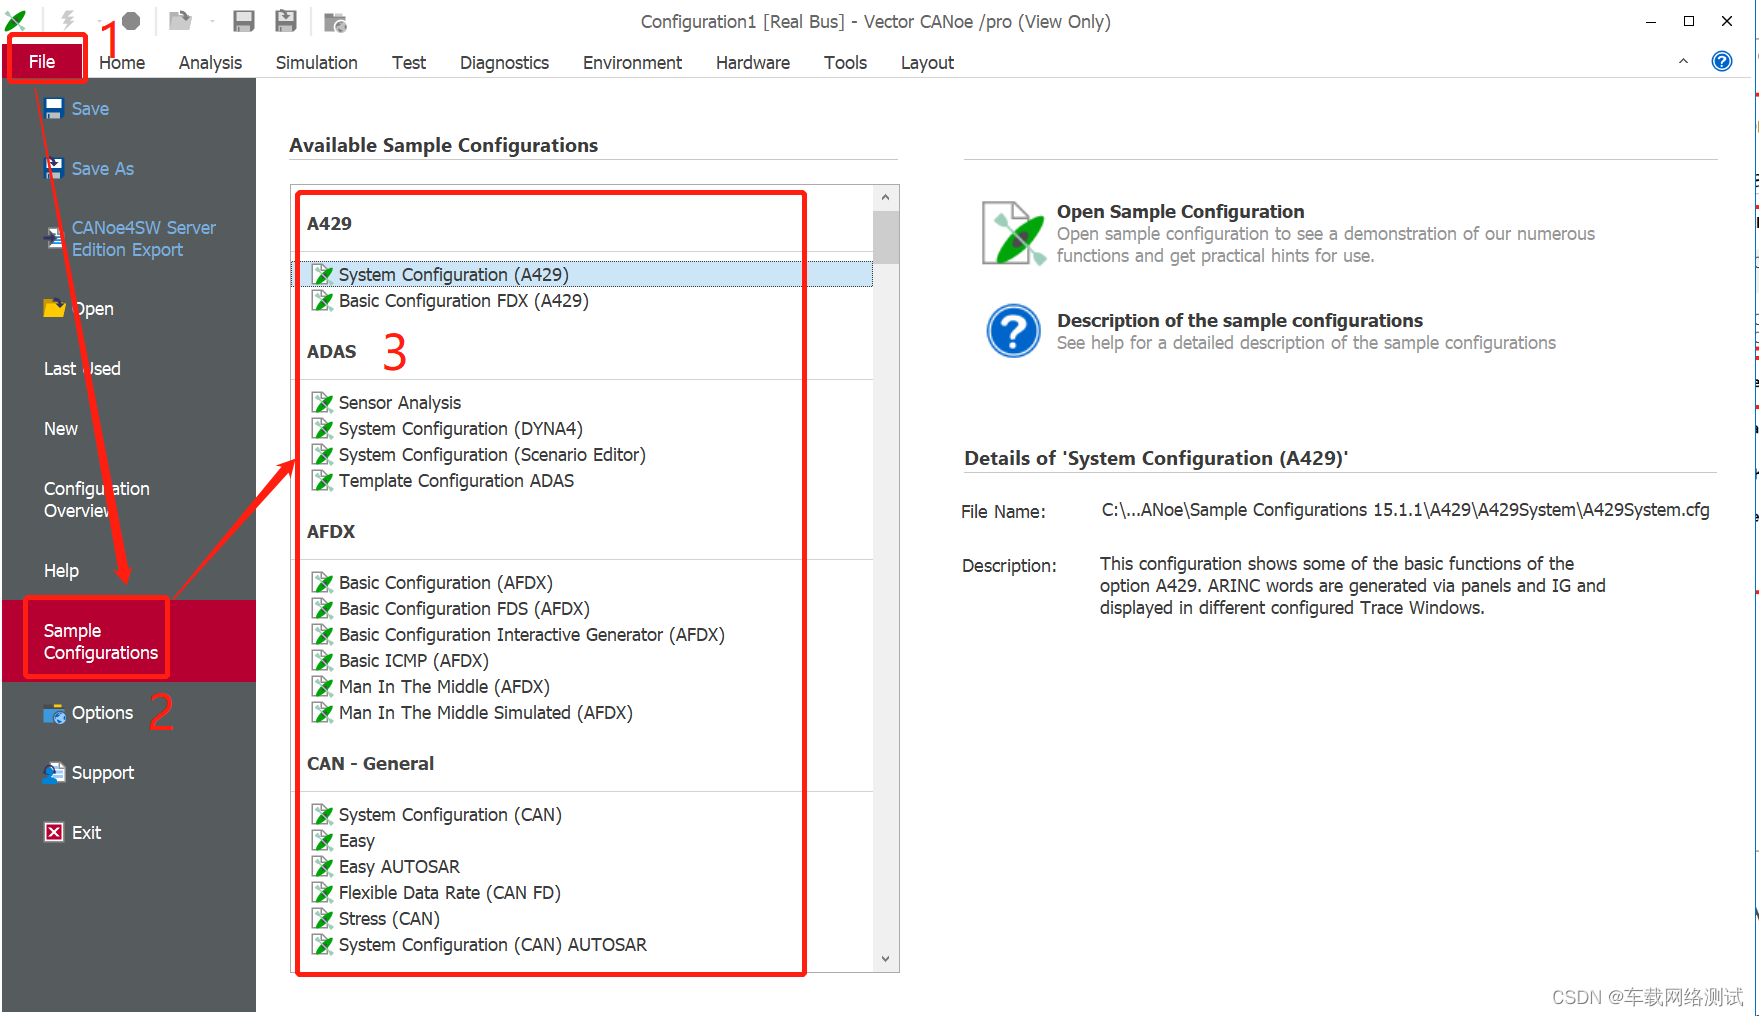Image resolution: width=1759 pixels, height=1016 pixels.
Task: Open the Diagnostics ribbon tab
Action: tap(504, 63)
